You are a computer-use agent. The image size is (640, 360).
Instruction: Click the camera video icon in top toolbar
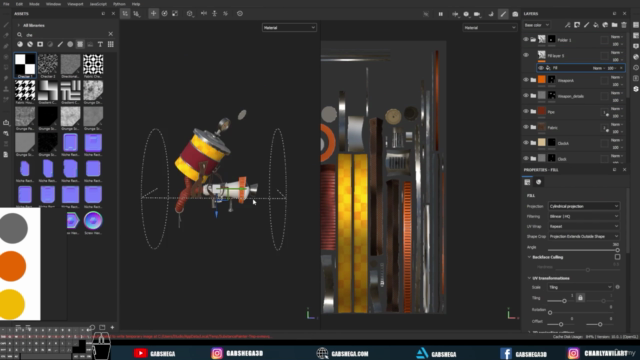pyautogui.click(x=477, y=14)
